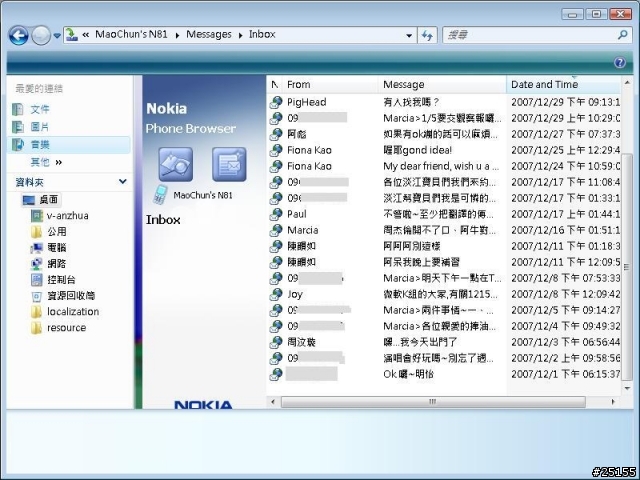Click the 網路 network icon in tree
640x480 pixels.
point(37,264)
